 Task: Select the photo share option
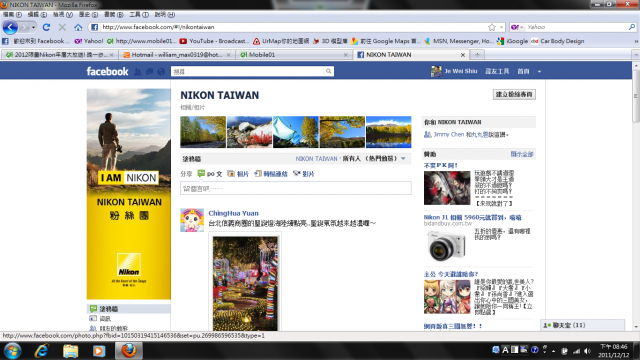click(238, 174)
